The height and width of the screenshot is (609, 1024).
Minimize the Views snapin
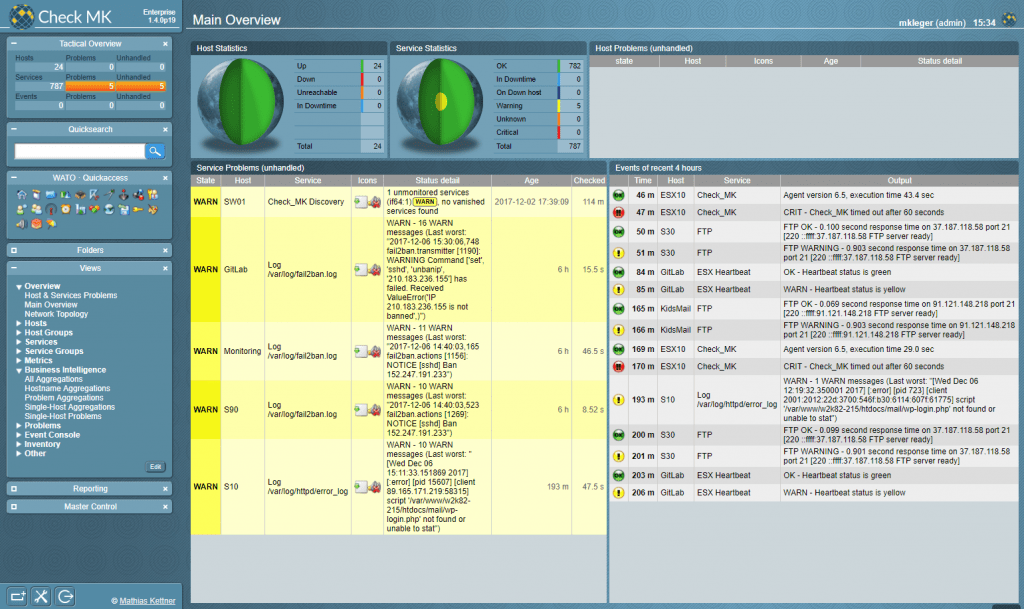click(14, 268)
